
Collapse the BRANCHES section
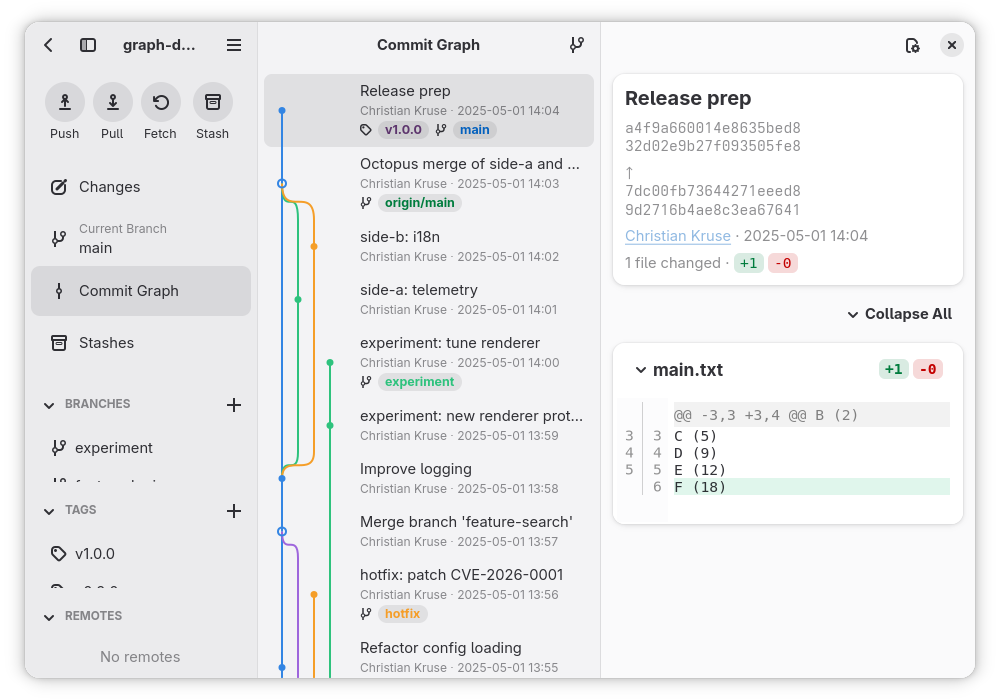click(49, 405)
